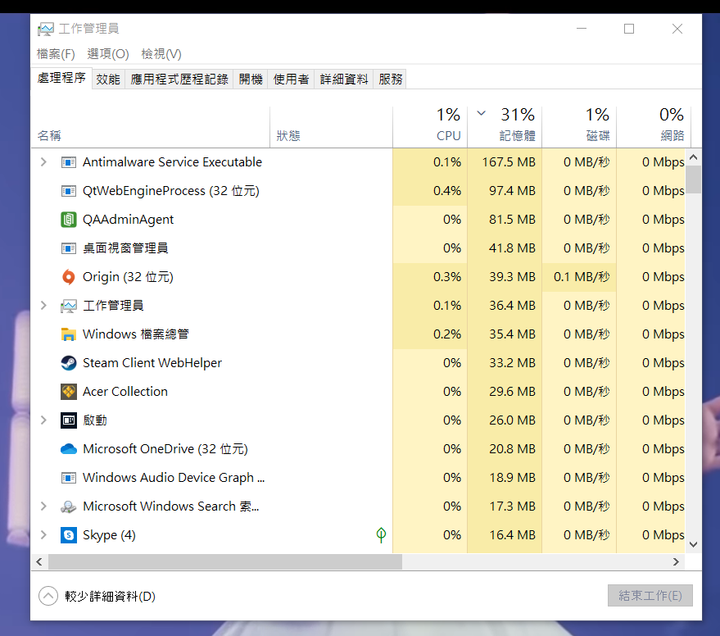Screen dimensions: 720x636
Task: Sort by the 磁碟 column header
Action: pos(579,127)
